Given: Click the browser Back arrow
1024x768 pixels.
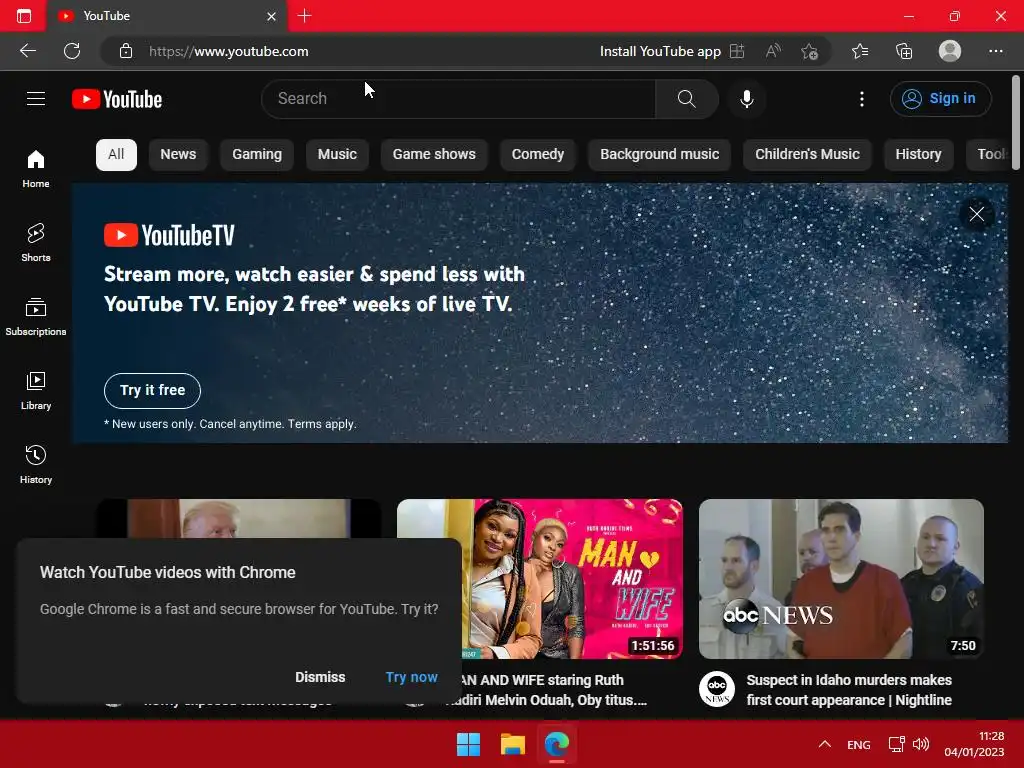Looking at the screenshot, I should pos(27,51).
